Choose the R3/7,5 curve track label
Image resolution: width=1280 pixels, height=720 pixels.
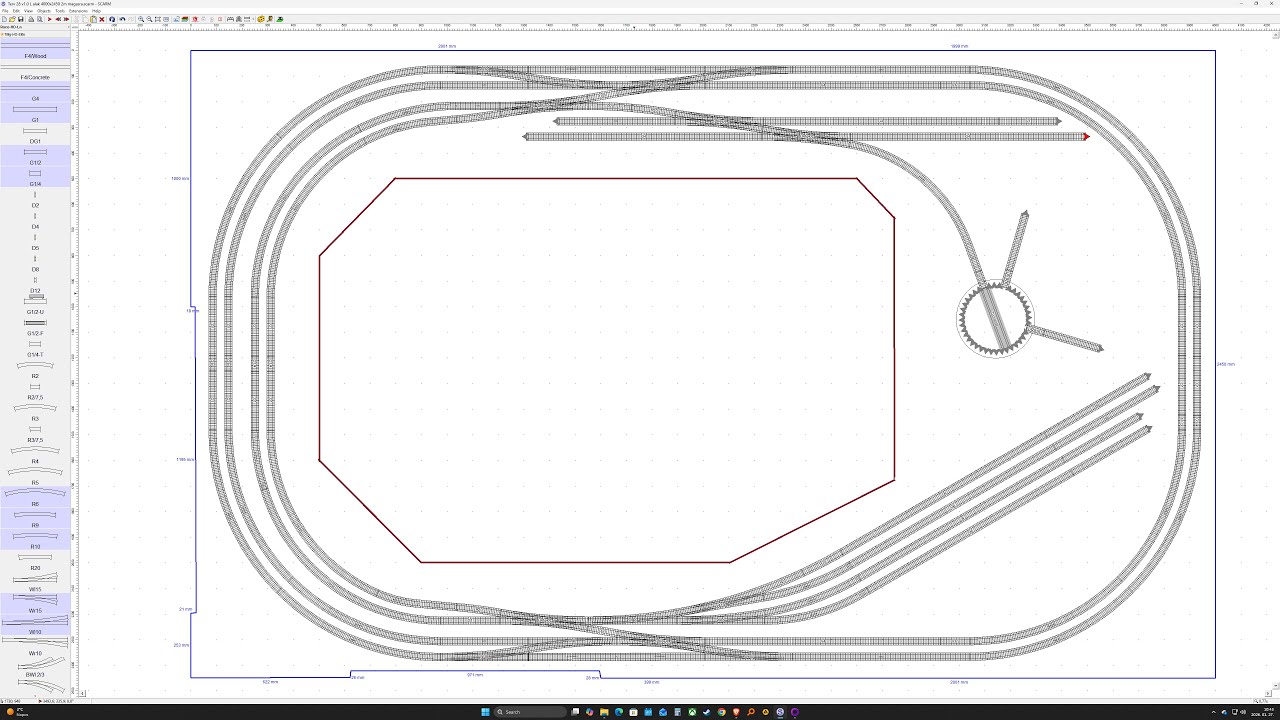click(x=35, y=440)
